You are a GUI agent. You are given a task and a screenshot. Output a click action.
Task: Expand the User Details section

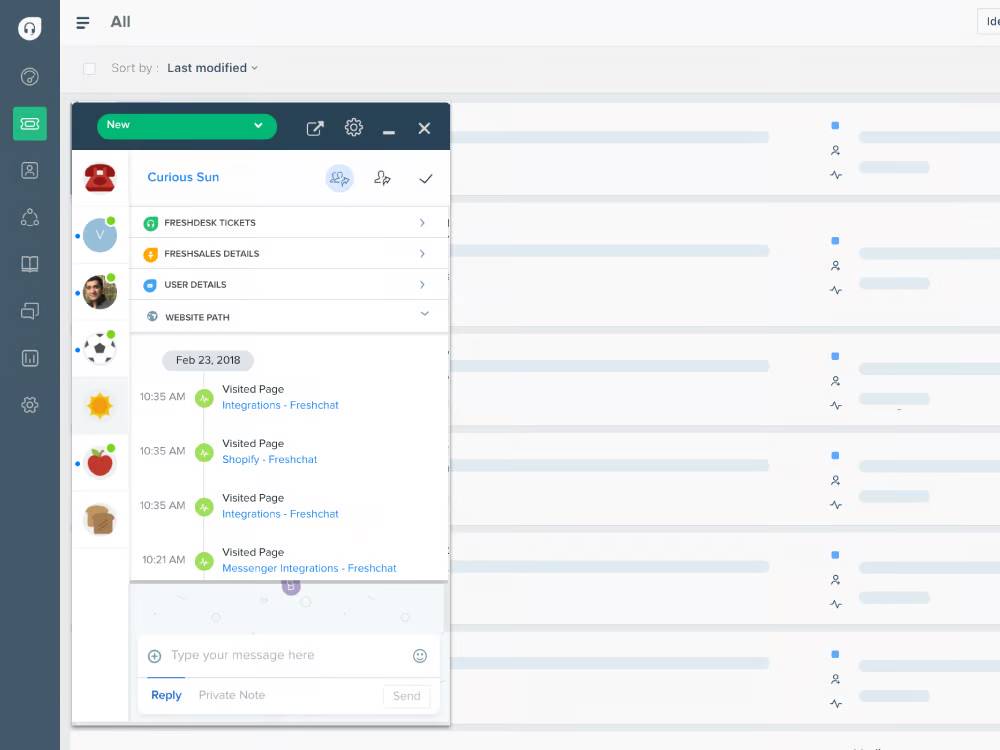point(289,284)
